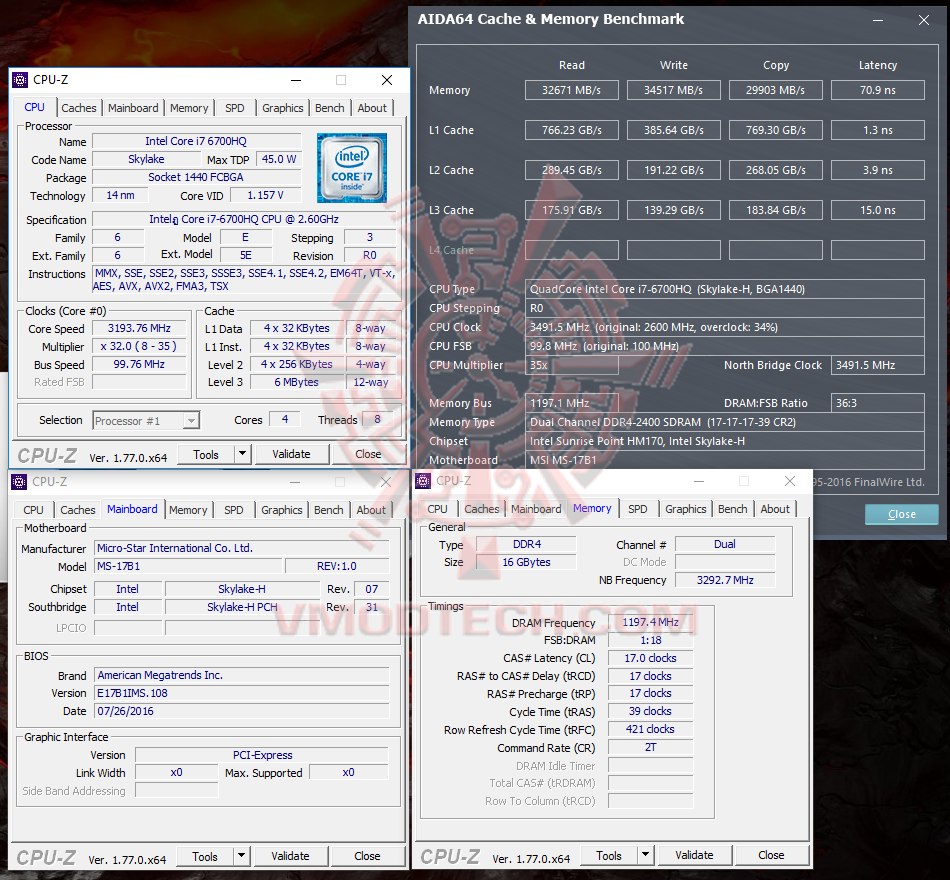
Task: Click Validate in Mainboard CPU-Z window
Action: (x=290, y=856)
